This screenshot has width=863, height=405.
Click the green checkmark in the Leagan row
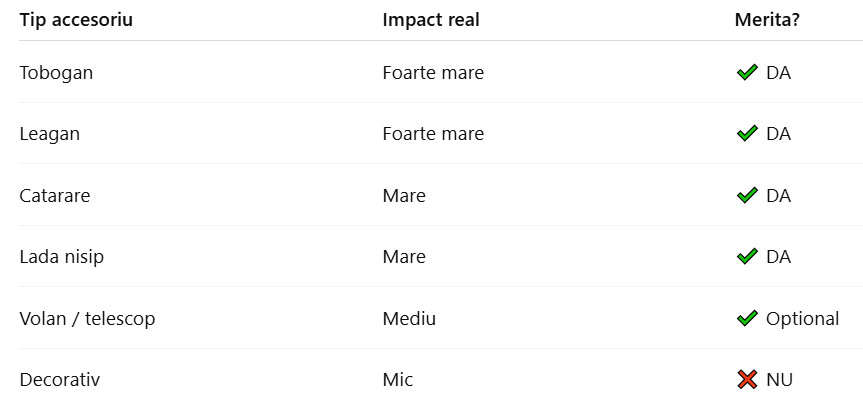[746, 134]
